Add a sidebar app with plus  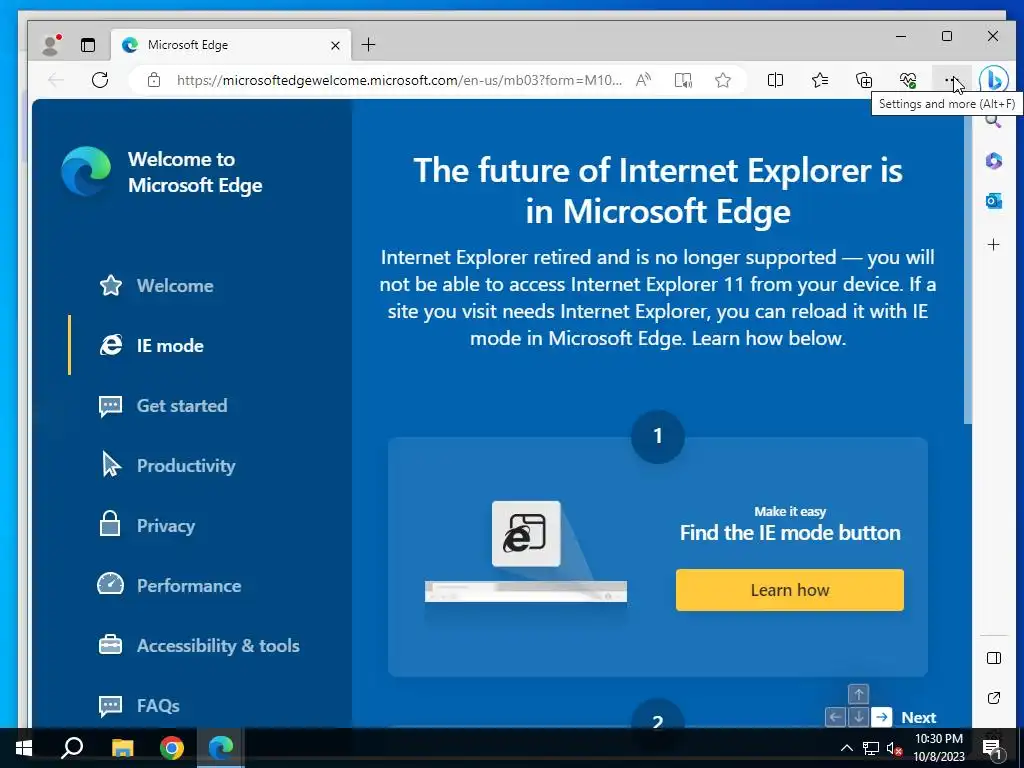tap(993, 245)
